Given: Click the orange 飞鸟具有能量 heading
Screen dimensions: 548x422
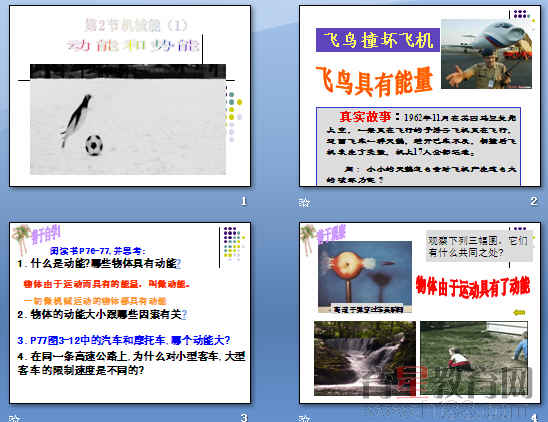Looking at the screenshot, I should (x=374, y=82).
